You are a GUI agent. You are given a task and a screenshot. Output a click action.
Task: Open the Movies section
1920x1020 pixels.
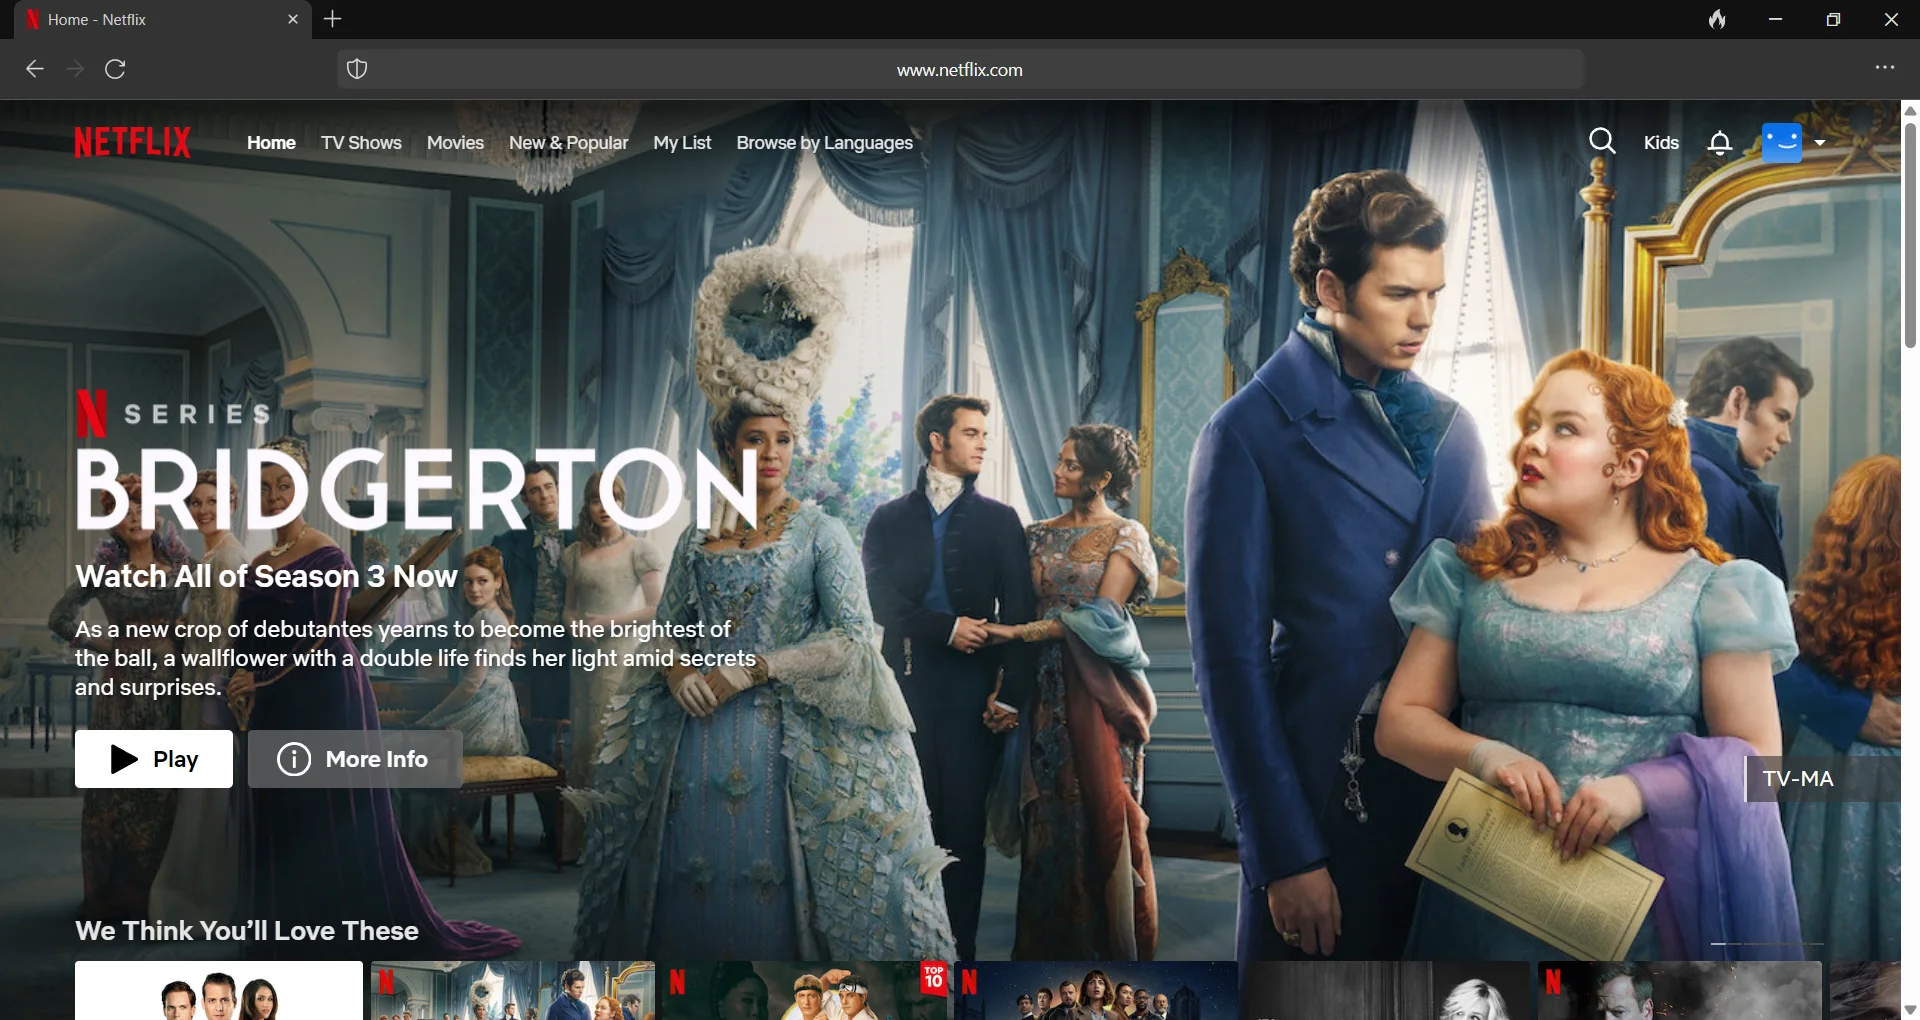[455, 143]
